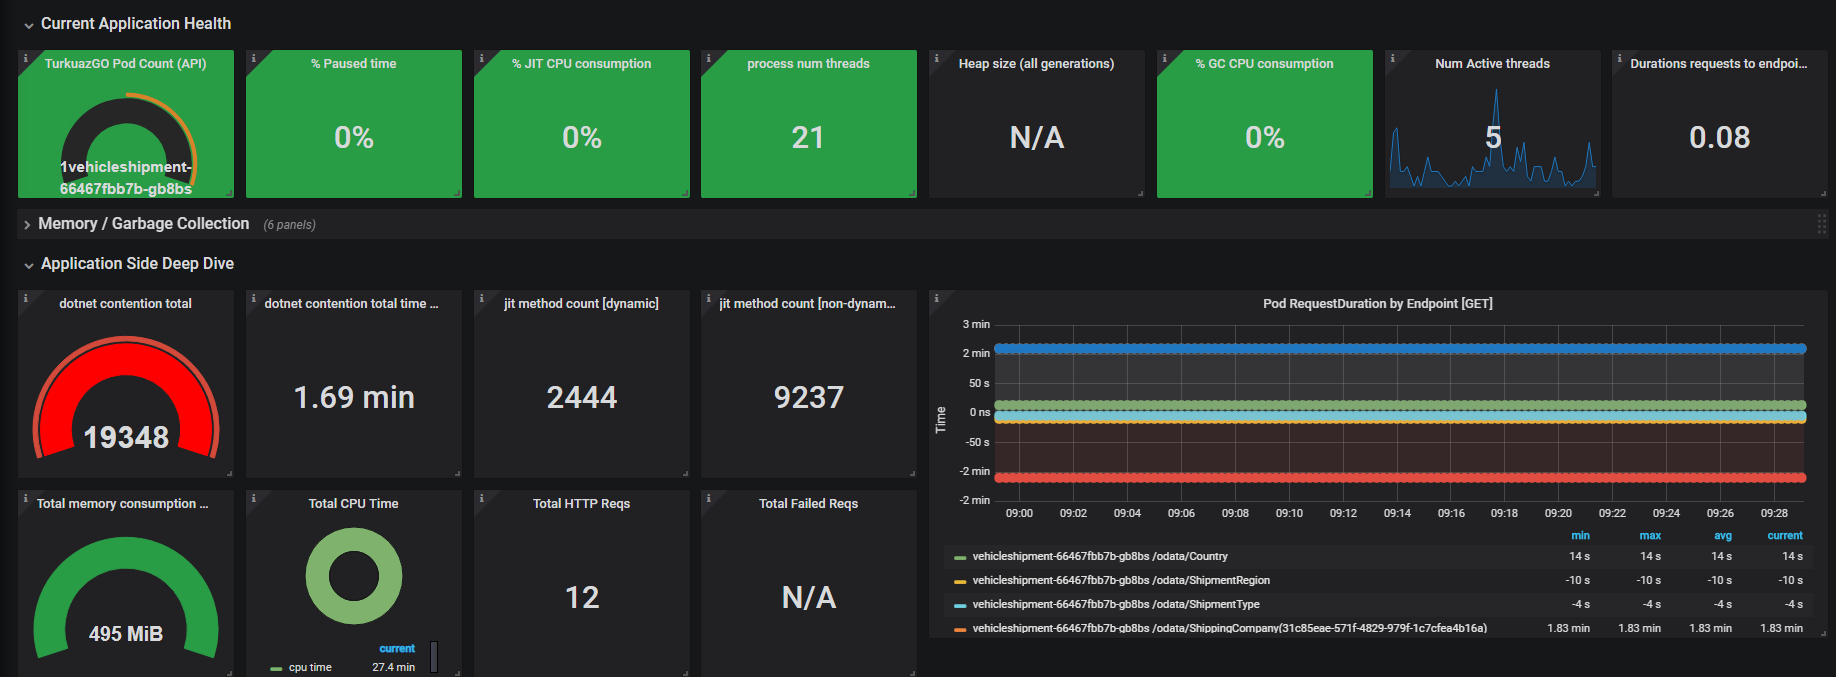This screenshot has height=677, width=1836.
Task: Sort request duration legend by min column
Action: (1580, 535)
